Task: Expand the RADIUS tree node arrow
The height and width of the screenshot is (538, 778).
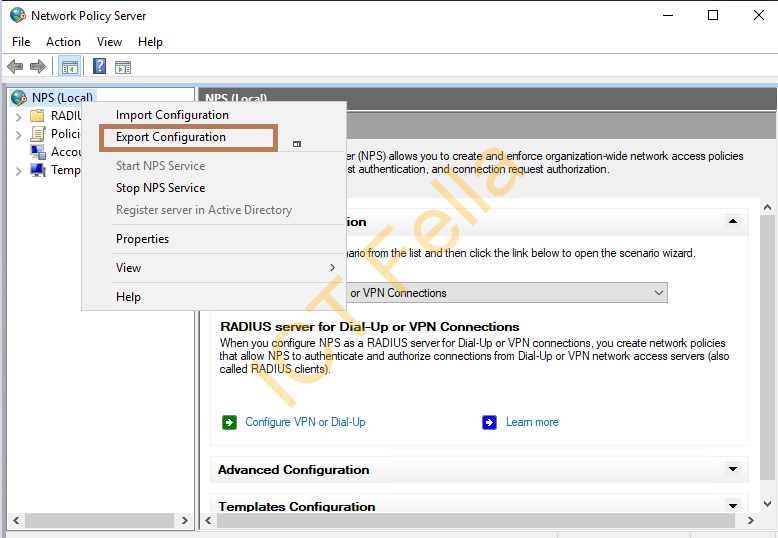Action: pos(18,117)
